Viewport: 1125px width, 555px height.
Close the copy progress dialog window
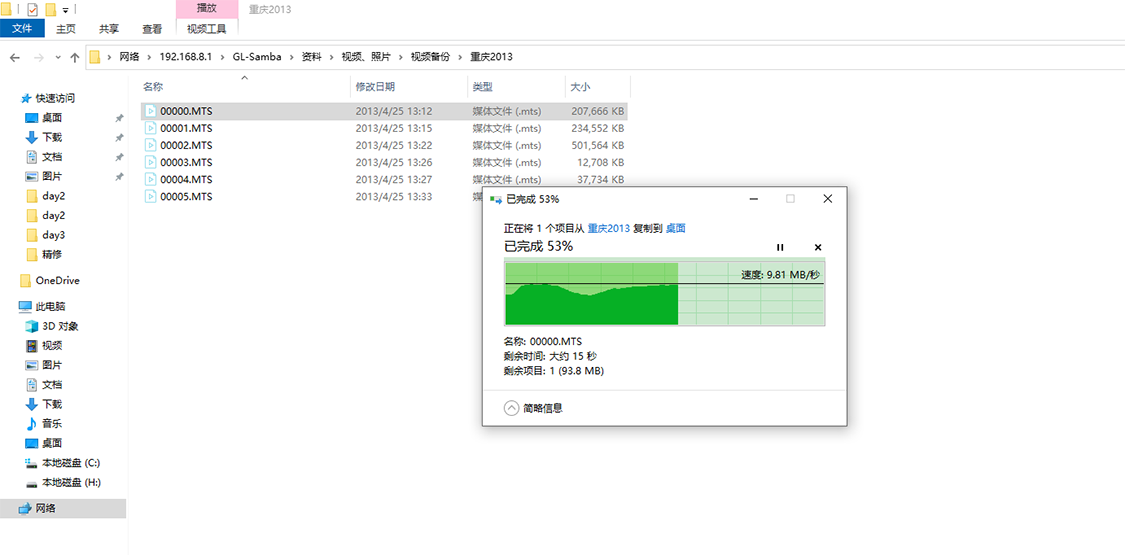[827, 199]
